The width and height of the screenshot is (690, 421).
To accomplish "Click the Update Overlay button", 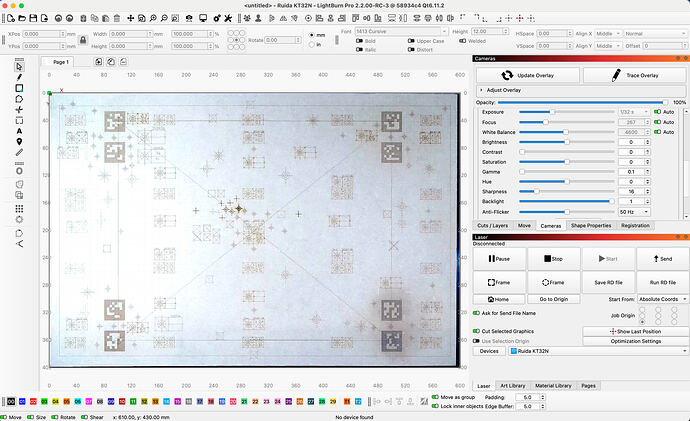I will [528, 75].
